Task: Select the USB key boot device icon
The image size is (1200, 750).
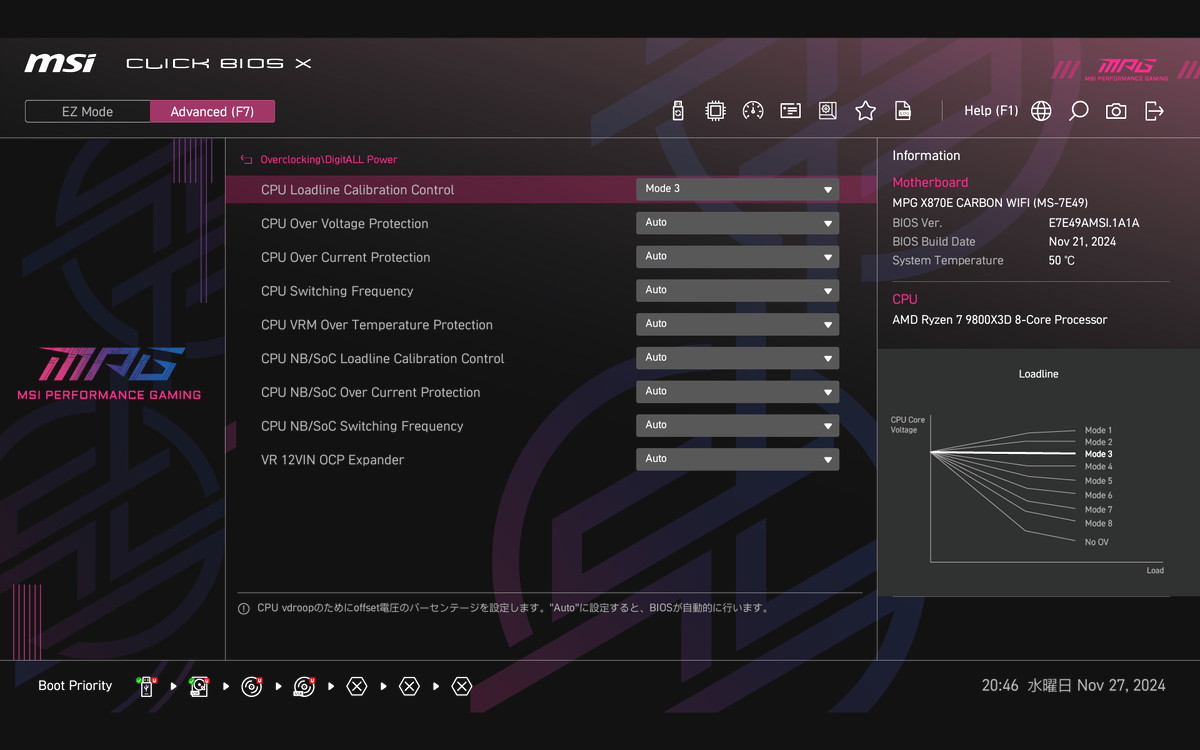Action: (147, 686)
